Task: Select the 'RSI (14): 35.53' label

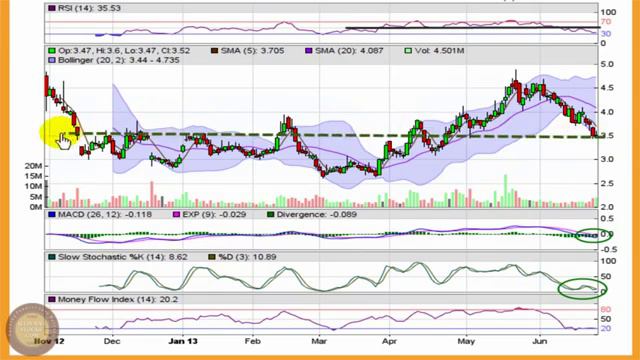Action: tap(89, 8)
